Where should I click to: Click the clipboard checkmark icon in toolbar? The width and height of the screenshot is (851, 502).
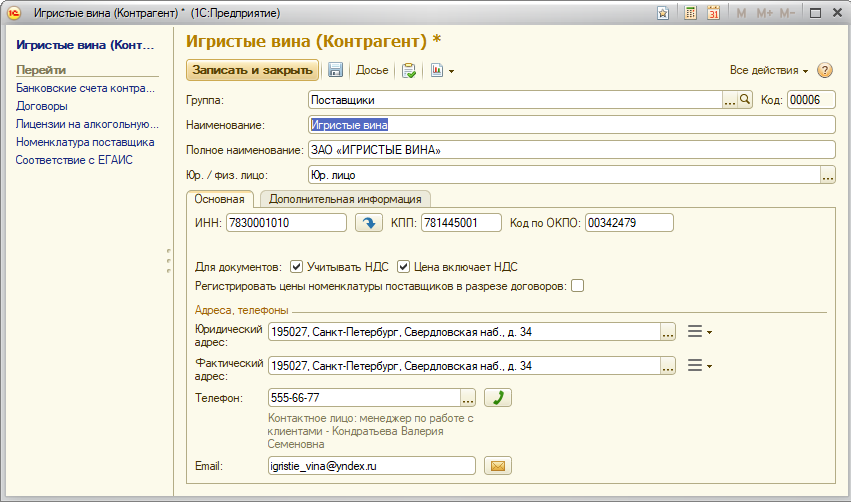tap(409, 70)
